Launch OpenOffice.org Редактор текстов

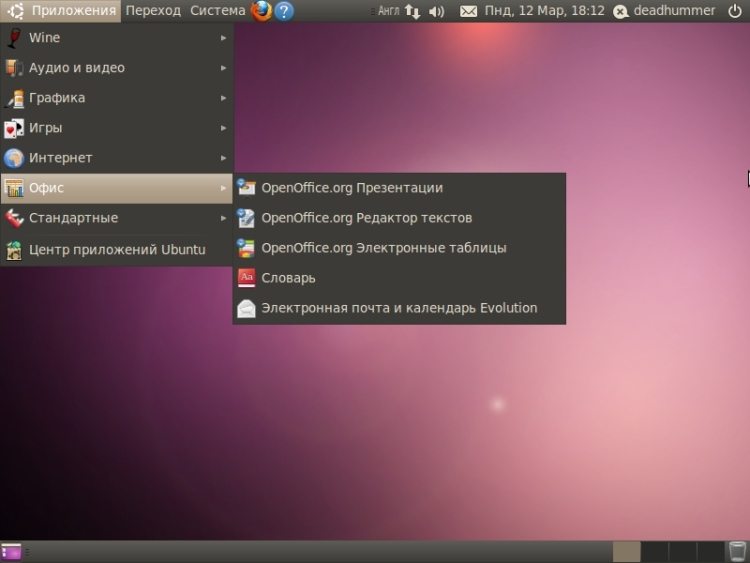coord(366,218)
